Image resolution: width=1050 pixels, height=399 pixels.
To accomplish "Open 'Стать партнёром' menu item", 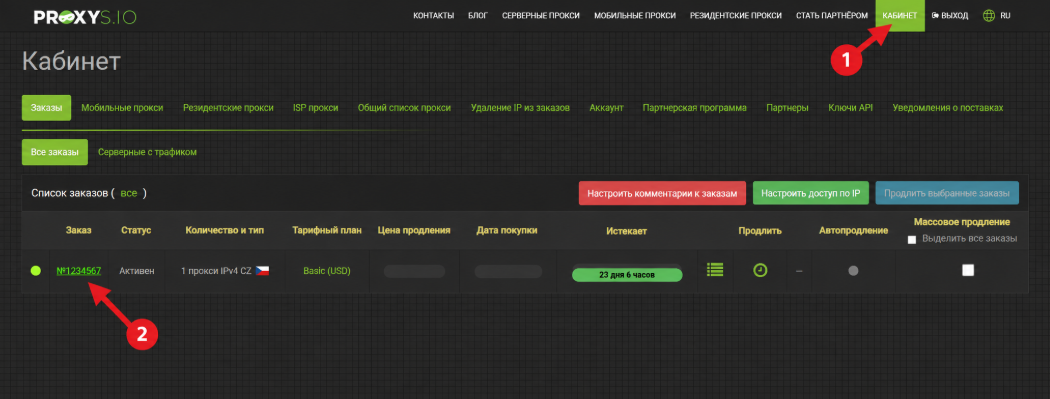I will (x=832, y=15).
